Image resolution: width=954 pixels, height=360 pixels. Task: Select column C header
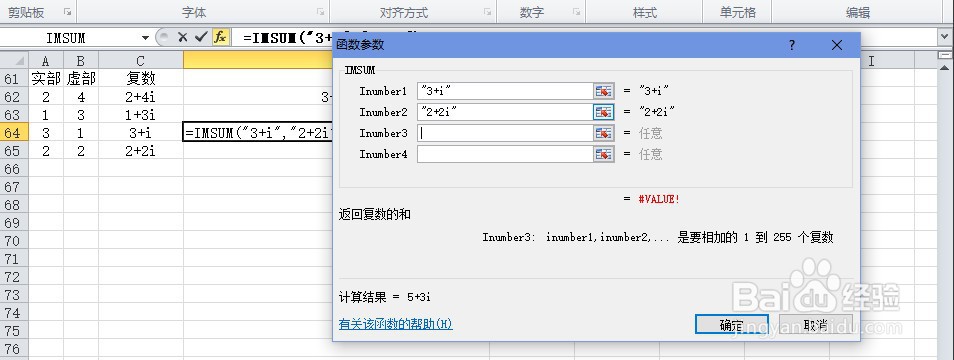141,61
